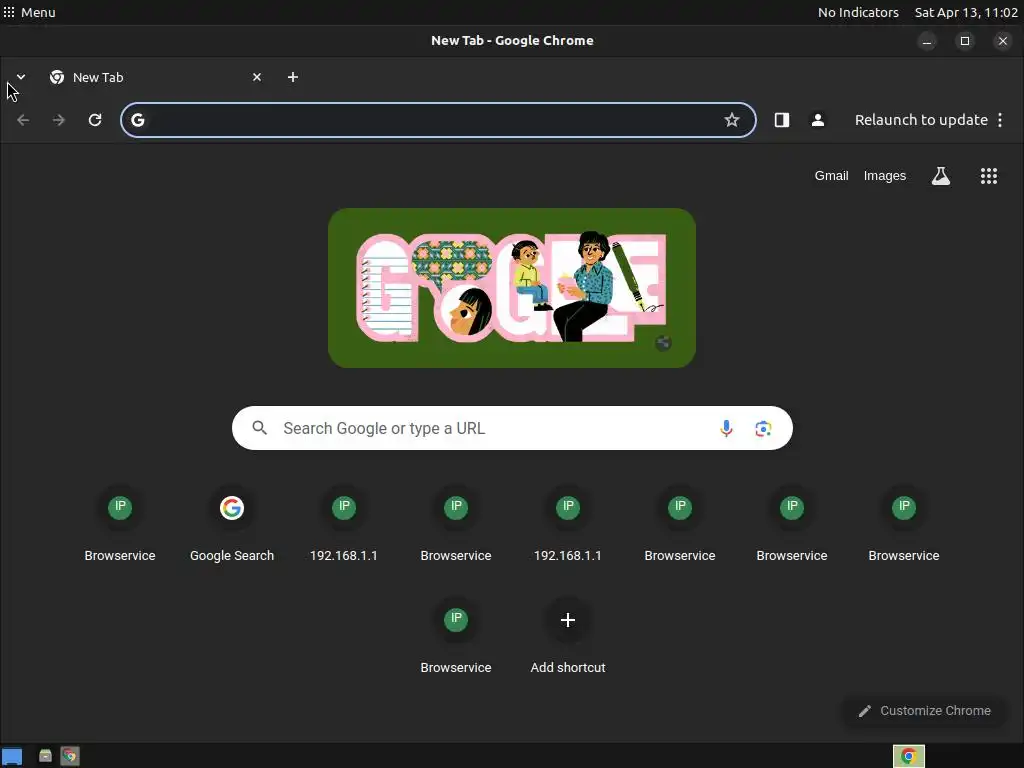Image resolution: width=1024 pixels, height=768 pixels.
Task: Open today's Google Doodle
Action: [x=511, y=288]
